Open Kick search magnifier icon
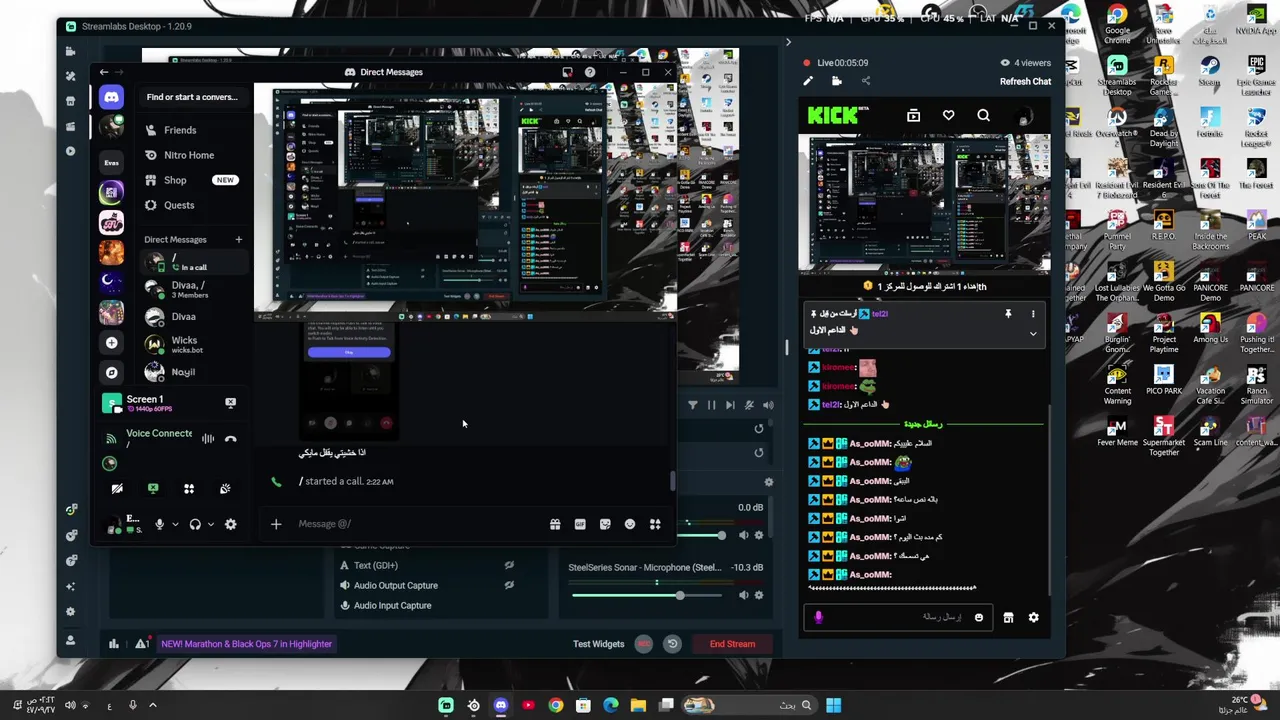This screenshot has width=1280, height=720. (x=983, y=116)
